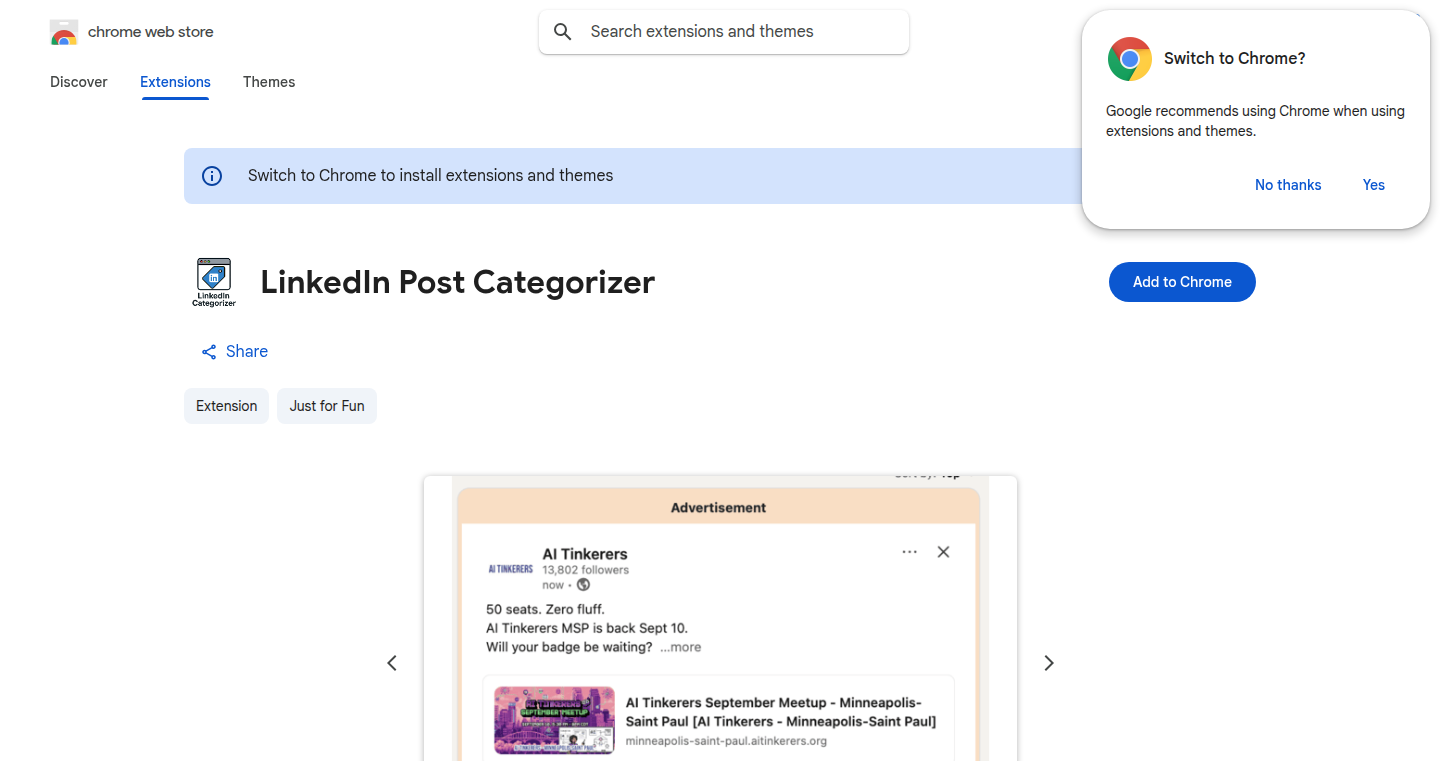The width and height of the screenshot is (1440, 761).
Task: Click the 'Advertisement' label header
Action: click(718, 508)
